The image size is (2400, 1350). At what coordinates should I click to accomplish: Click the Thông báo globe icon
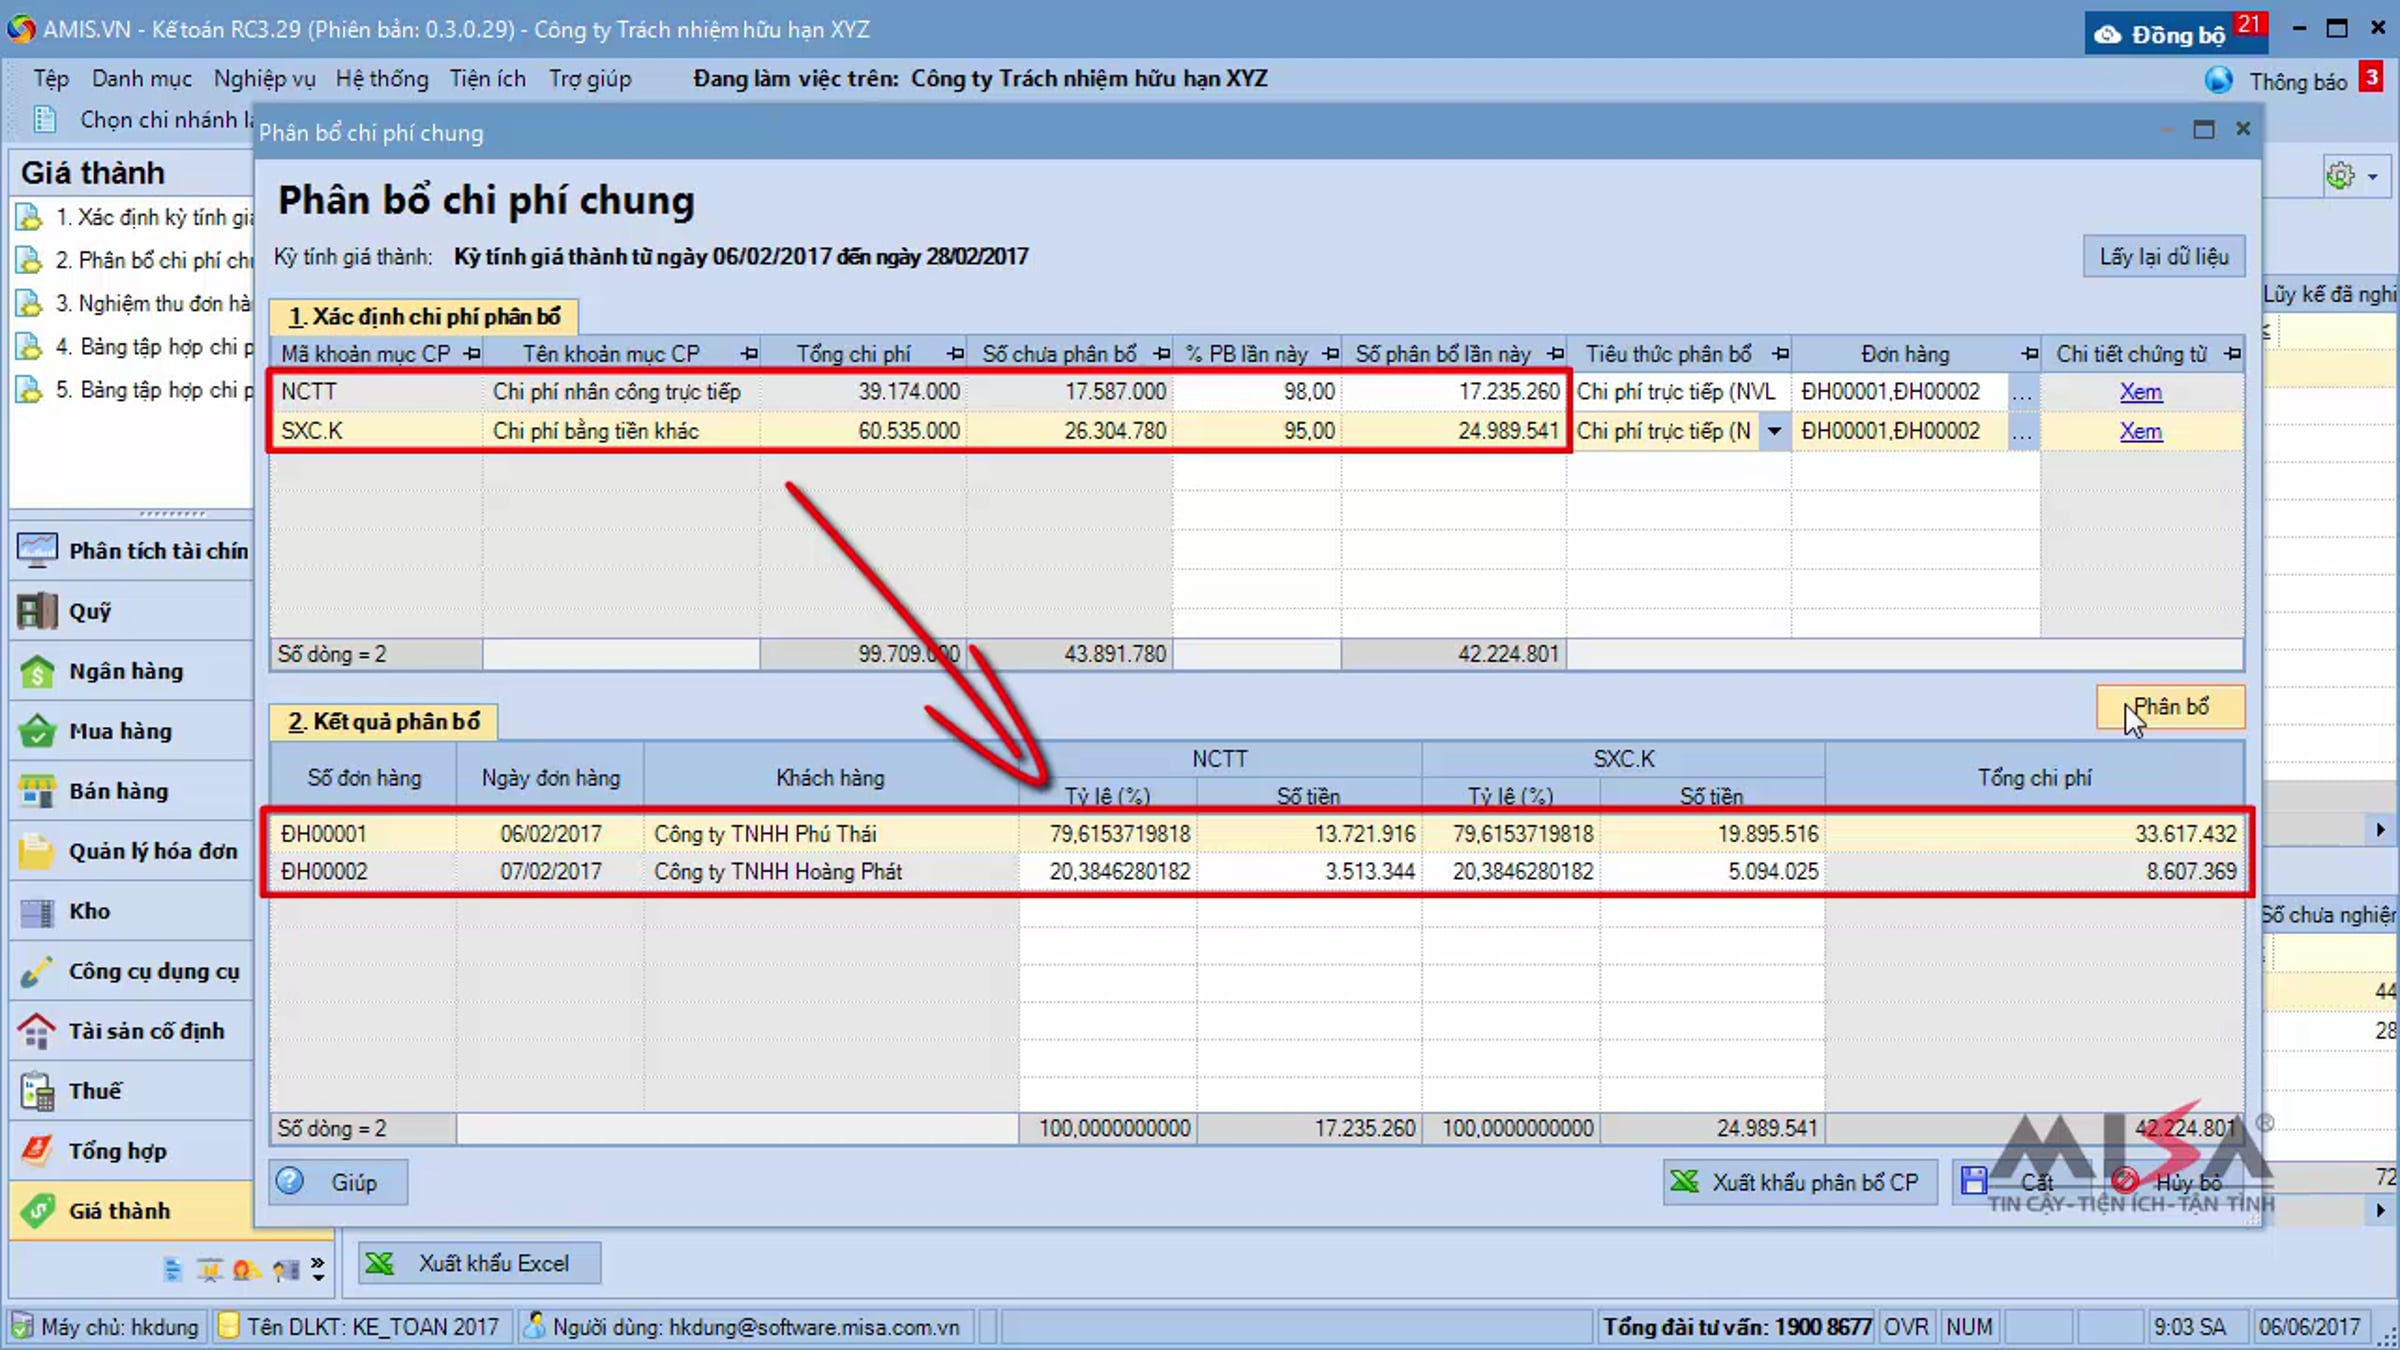(2219, 80)
